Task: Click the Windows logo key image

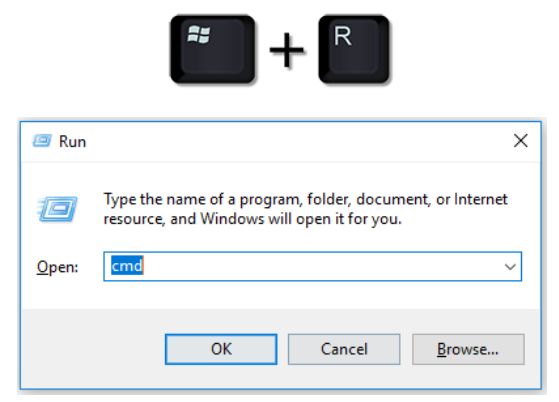Action: click(x=213, y=49)
